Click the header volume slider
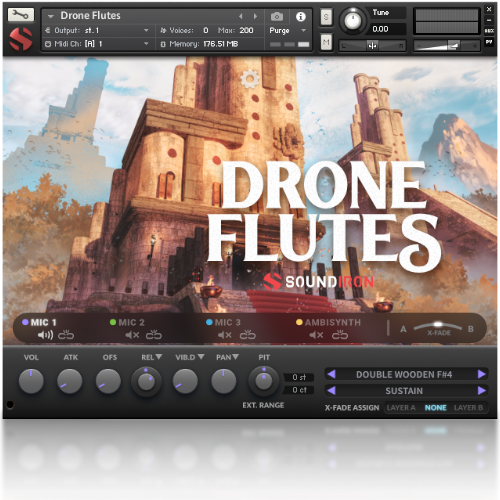This screenshot has height=500, width=500. click(447, 45)
